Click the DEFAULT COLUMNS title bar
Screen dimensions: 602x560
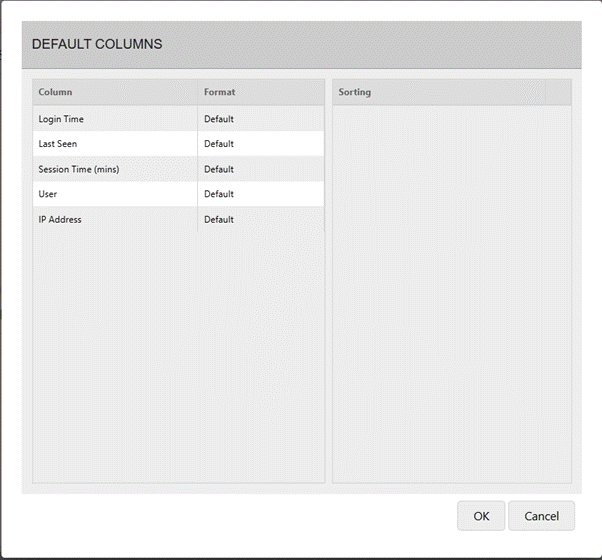click(302, 45)
